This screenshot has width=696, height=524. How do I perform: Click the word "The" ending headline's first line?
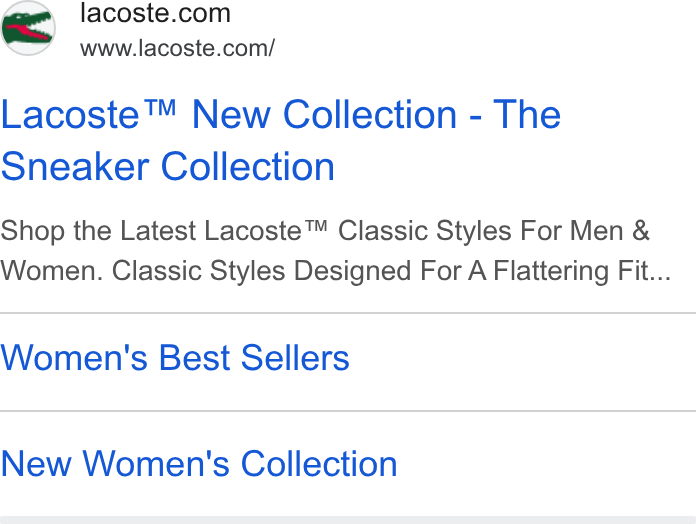click(527, 115)
